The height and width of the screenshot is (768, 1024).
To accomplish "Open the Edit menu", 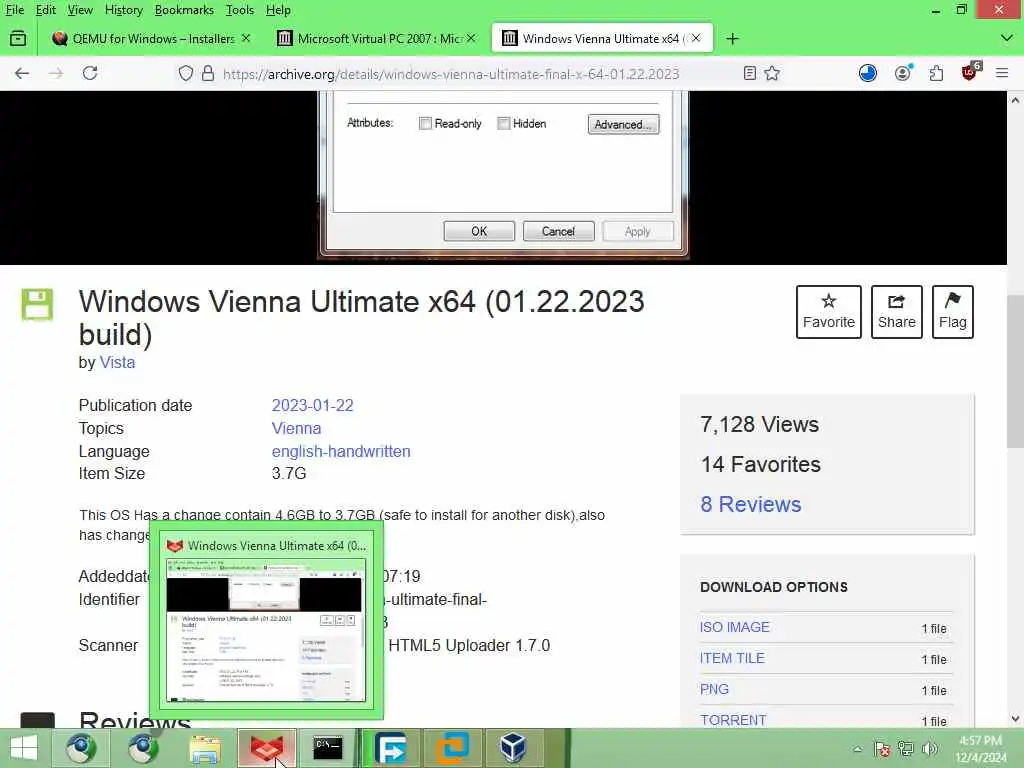I will pos(46,10).
